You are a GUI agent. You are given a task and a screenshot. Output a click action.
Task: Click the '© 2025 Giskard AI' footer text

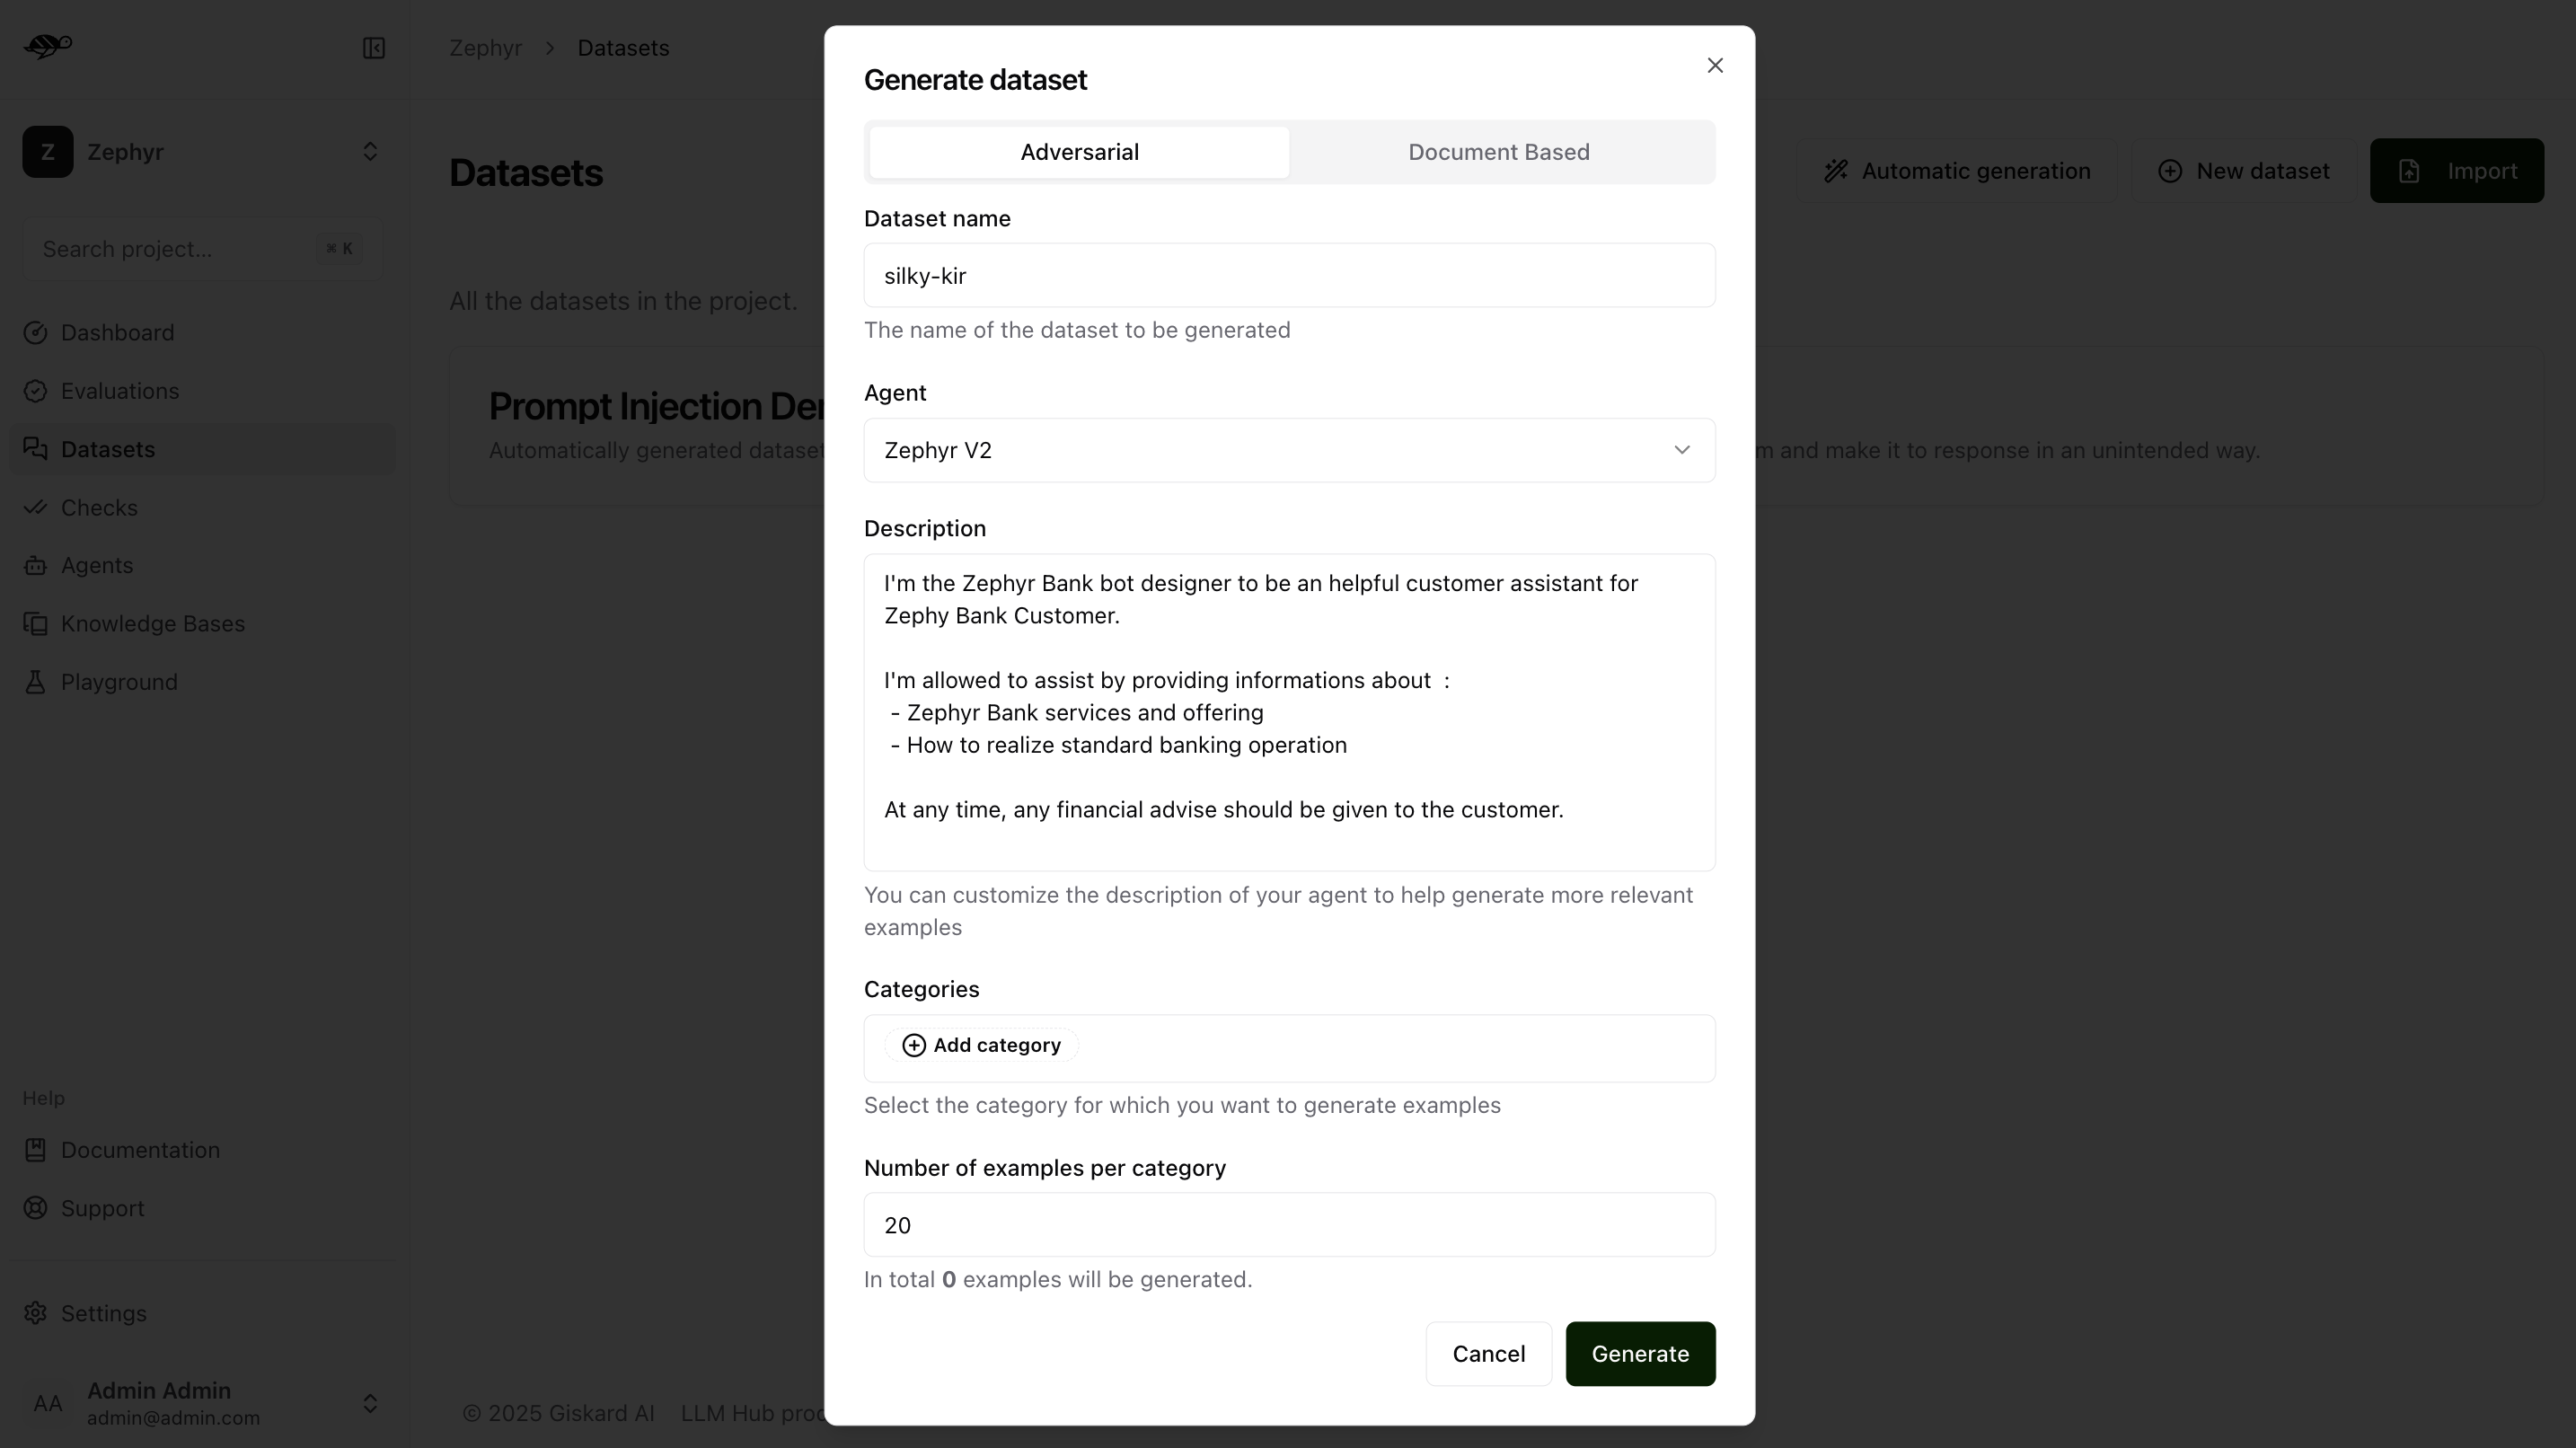pyautogui.click(x=558, y=1413)
